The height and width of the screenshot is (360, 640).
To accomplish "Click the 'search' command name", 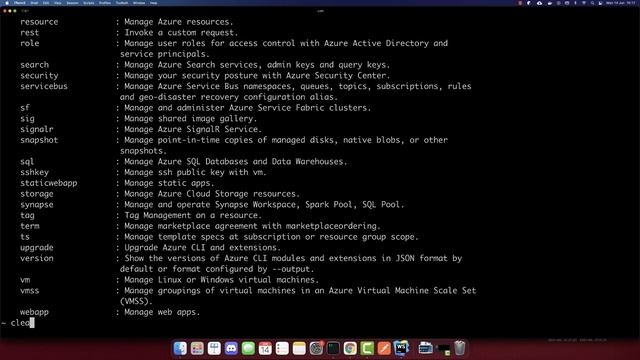I will point(35,65).
